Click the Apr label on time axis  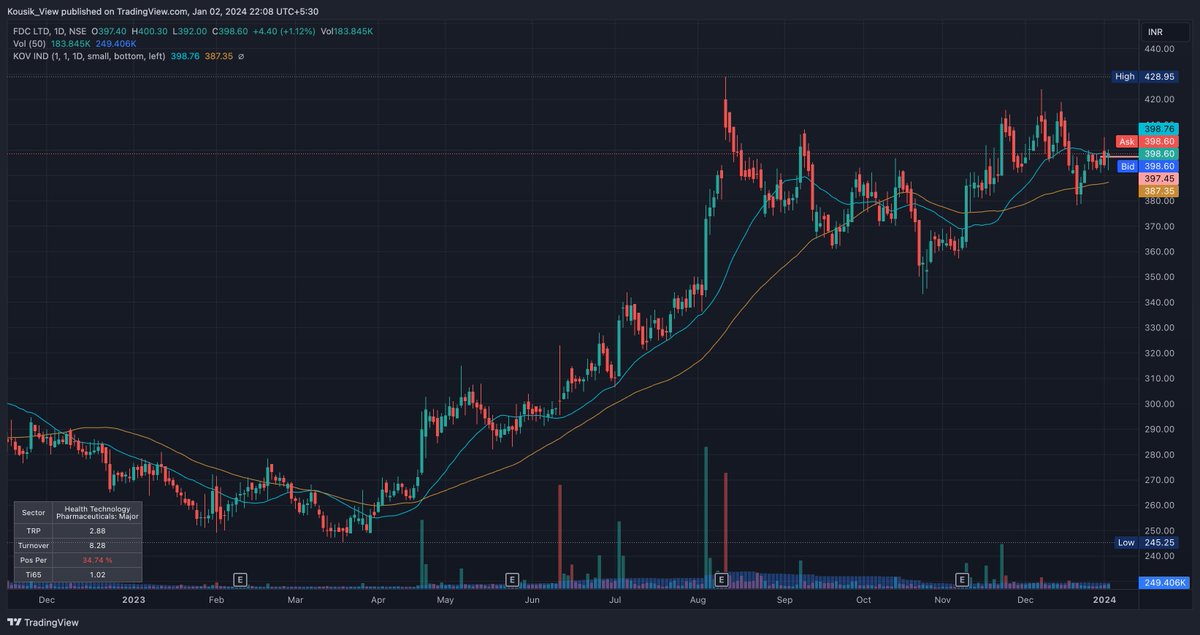[x=378, y=600]
